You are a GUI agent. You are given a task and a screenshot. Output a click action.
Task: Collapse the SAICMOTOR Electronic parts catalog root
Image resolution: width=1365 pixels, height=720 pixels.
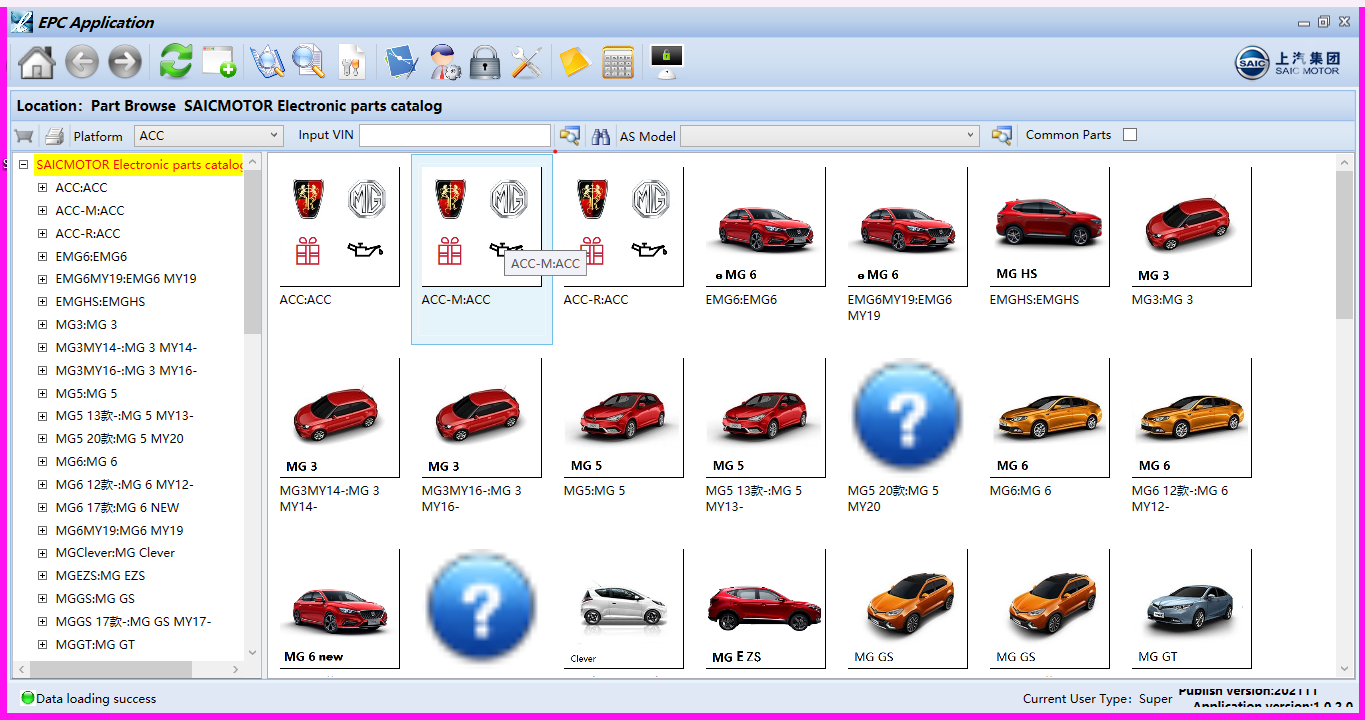pyautogui.click(x=23, y=165)
